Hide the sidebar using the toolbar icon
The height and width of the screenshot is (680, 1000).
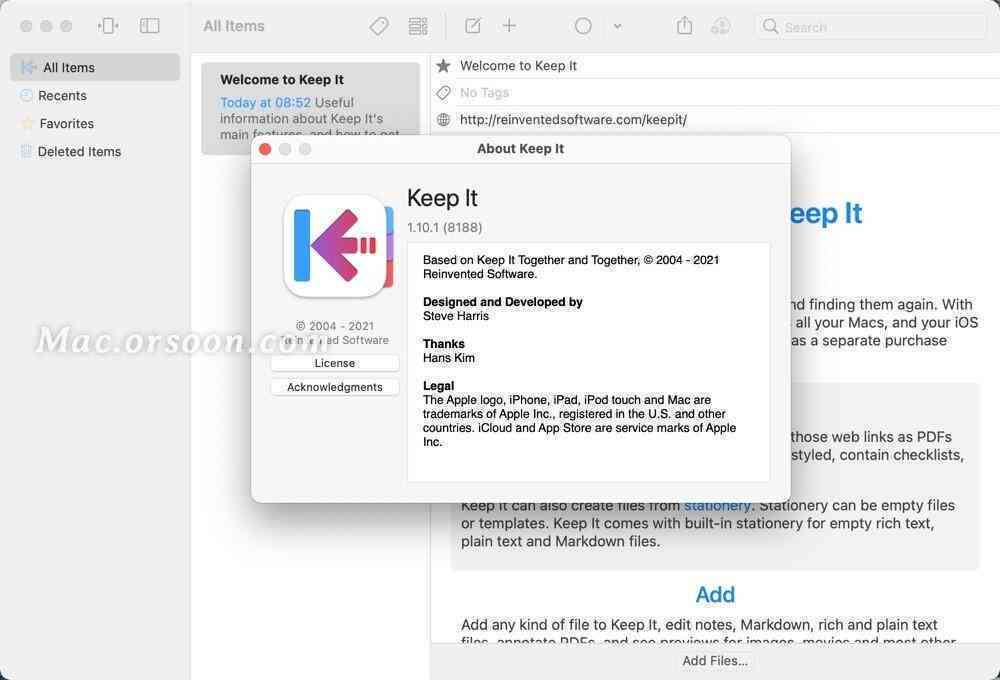(149, 26)
